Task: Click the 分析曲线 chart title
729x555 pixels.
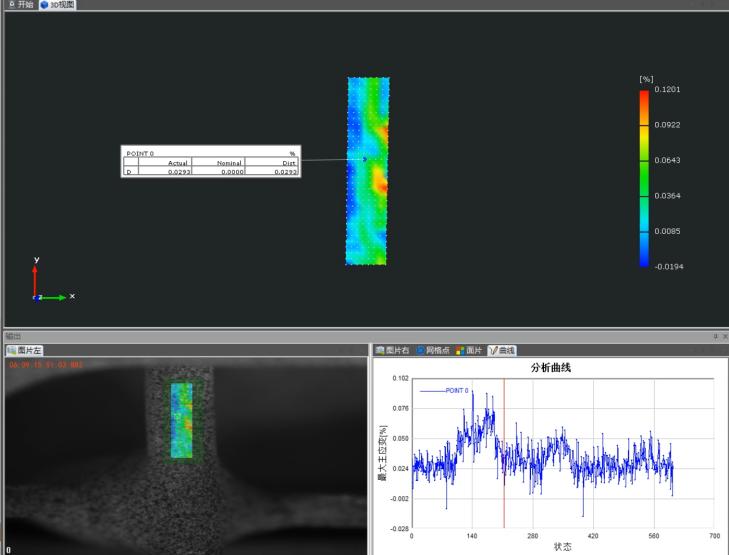Action: [553, 368]
